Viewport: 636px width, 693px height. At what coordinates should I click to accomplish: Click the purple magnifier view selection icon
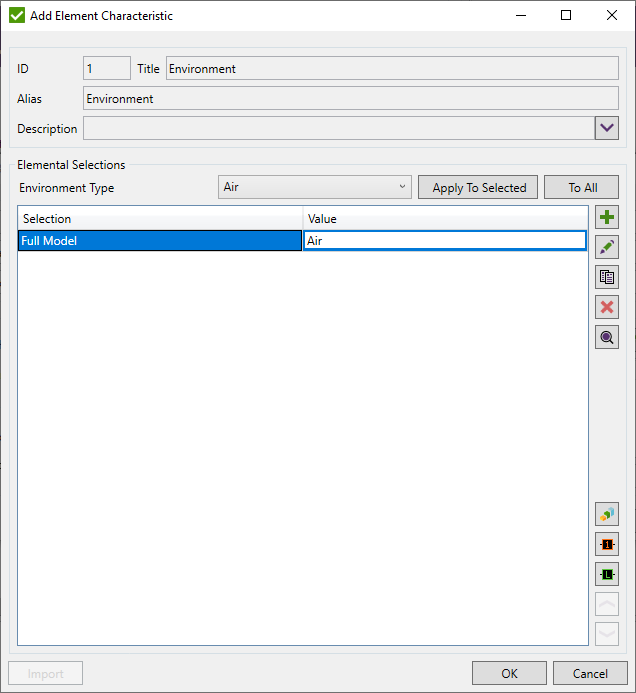tap(606, 338)
